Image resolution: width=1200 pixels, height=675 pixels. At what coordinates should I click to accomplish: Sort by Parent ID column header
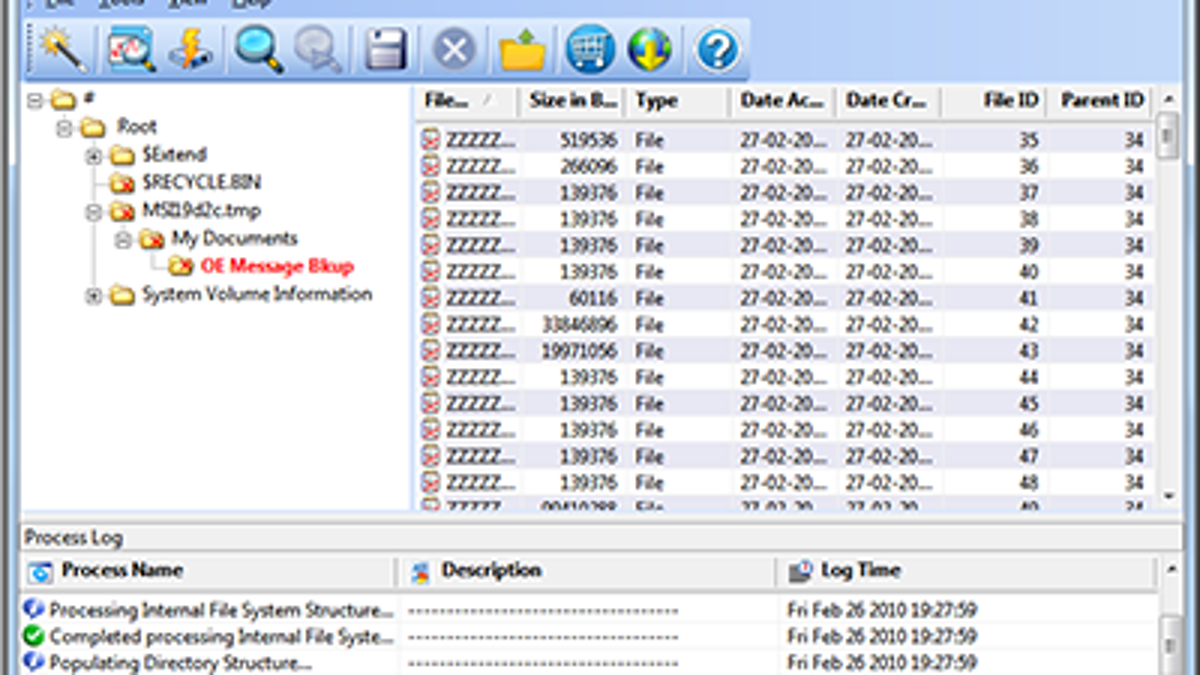[1100, 101]
